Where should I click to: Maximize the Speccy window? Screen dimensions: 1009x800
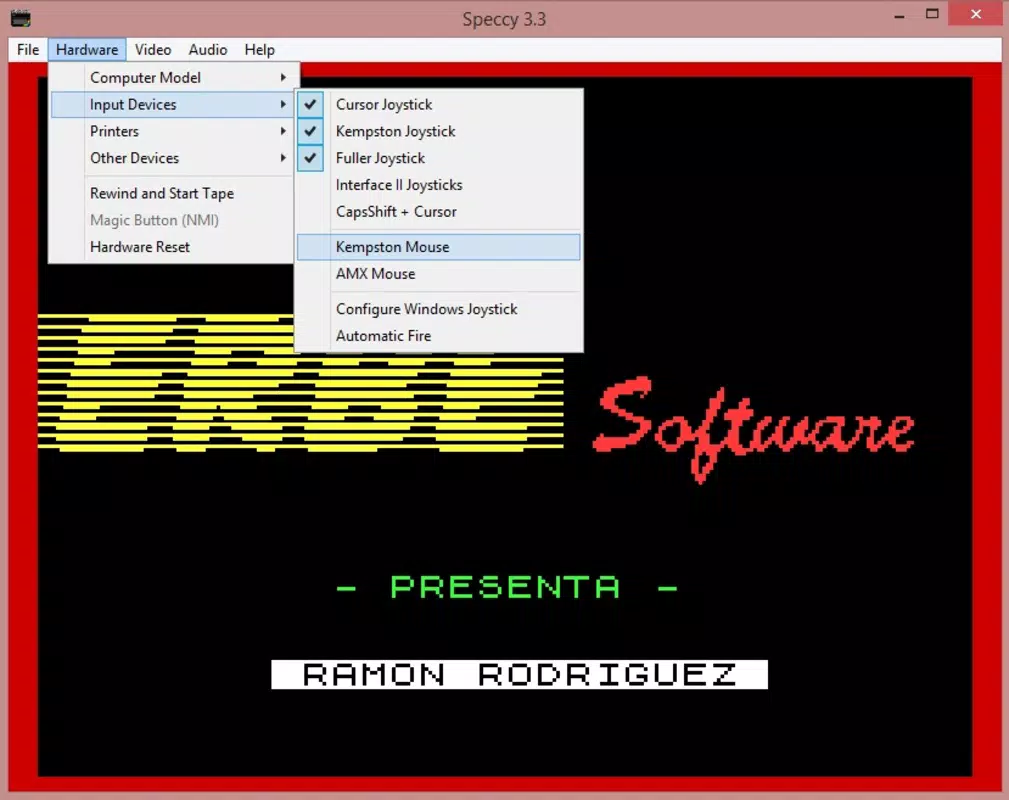pos(932,14)
